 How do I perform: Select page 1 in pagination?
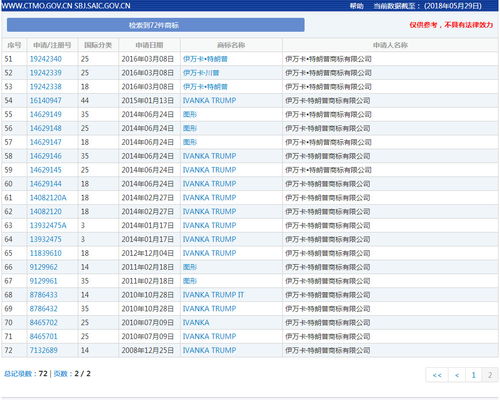tap(473, 375)
